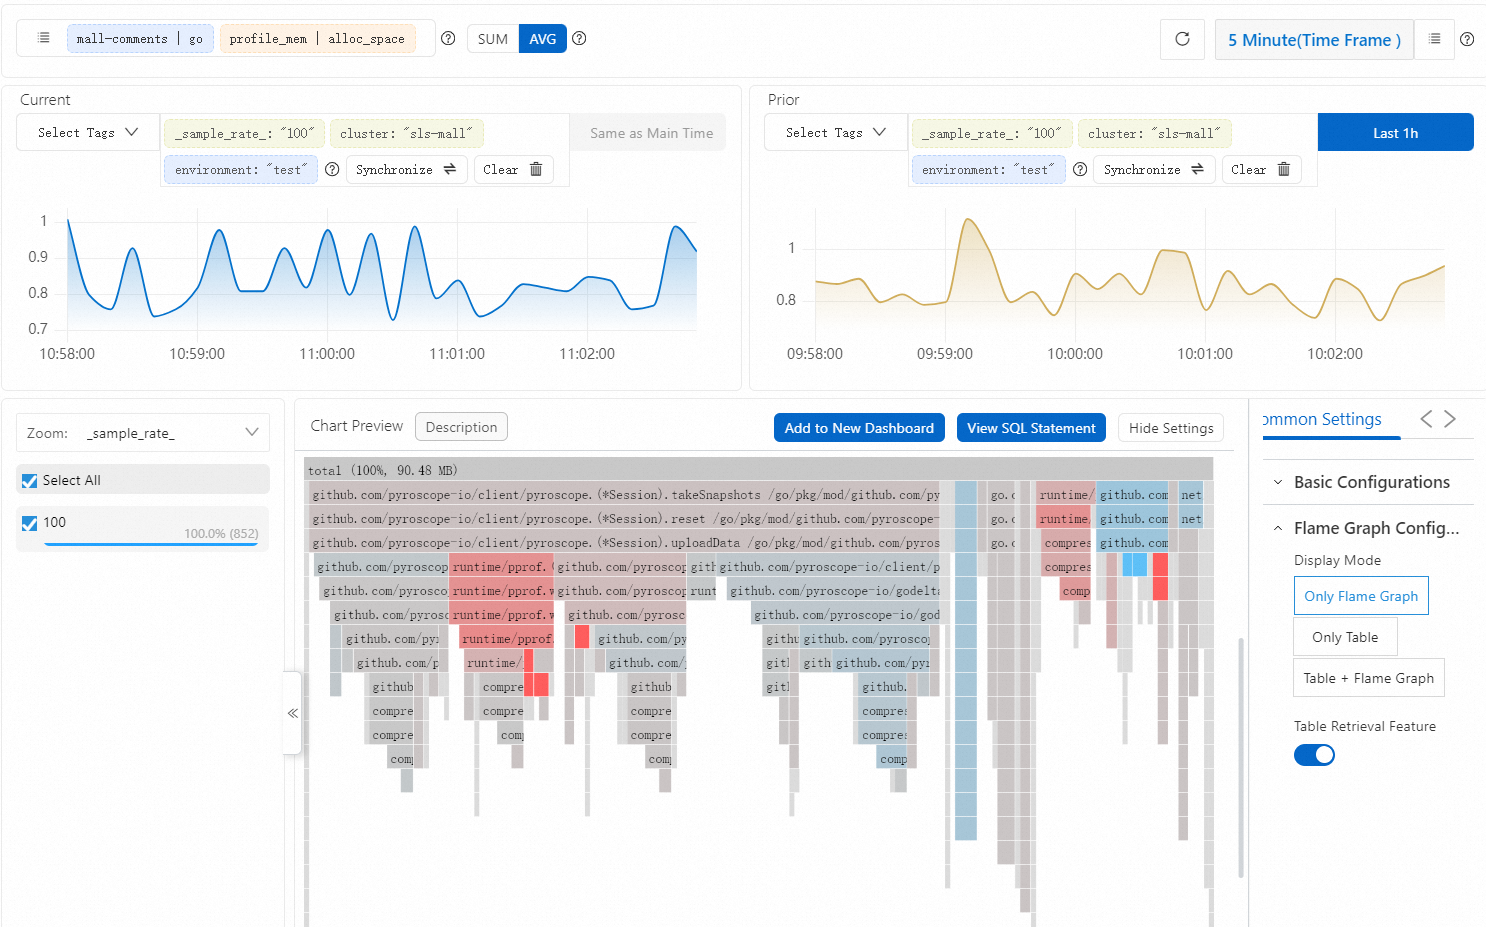
Task: Uncheck the 100 sample rate checkbox
Action: [x=30, y=523]
